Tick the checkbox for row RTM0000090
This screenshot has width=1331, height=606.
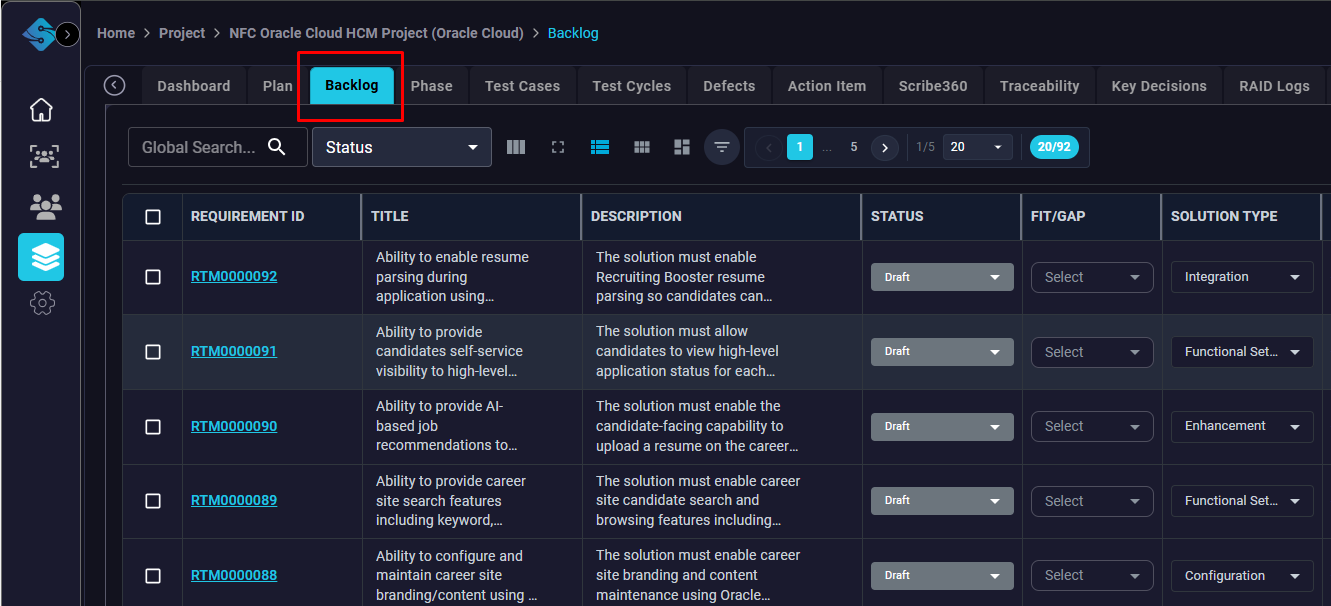[x=153, y=427]
